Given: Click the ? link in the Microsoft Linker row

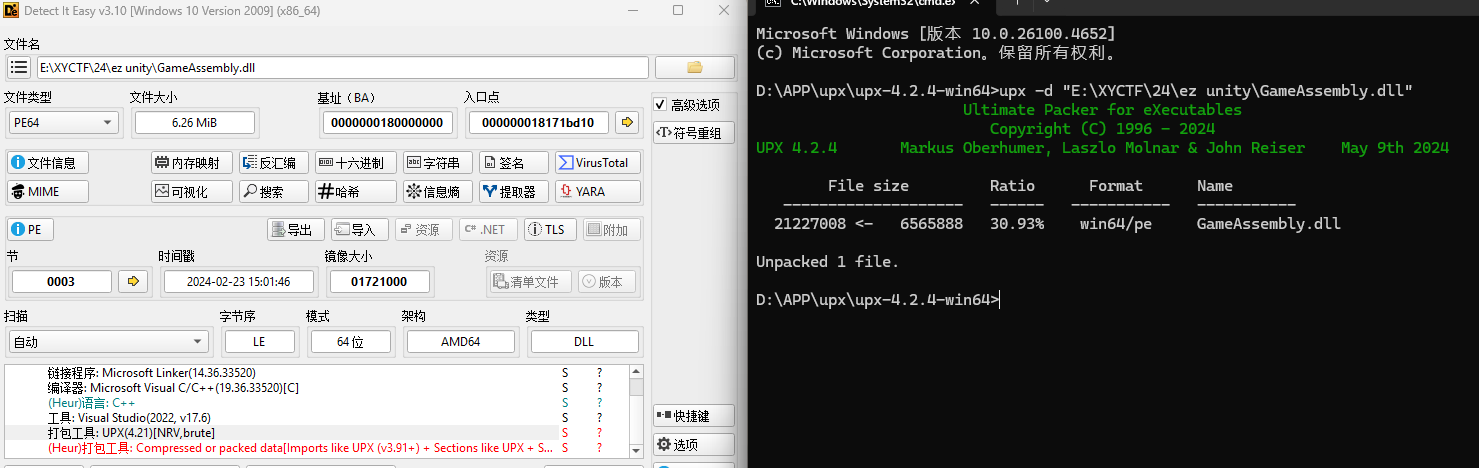Looking at the screenshot, I should click(599, 372).
